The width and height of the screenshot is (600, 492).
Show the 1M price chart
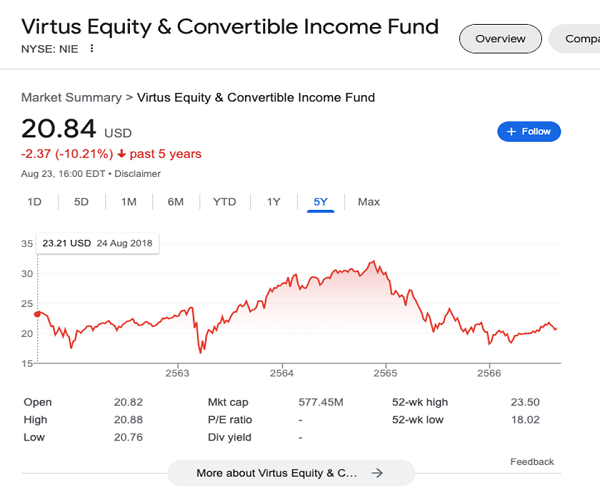click(x=129, y=202)
